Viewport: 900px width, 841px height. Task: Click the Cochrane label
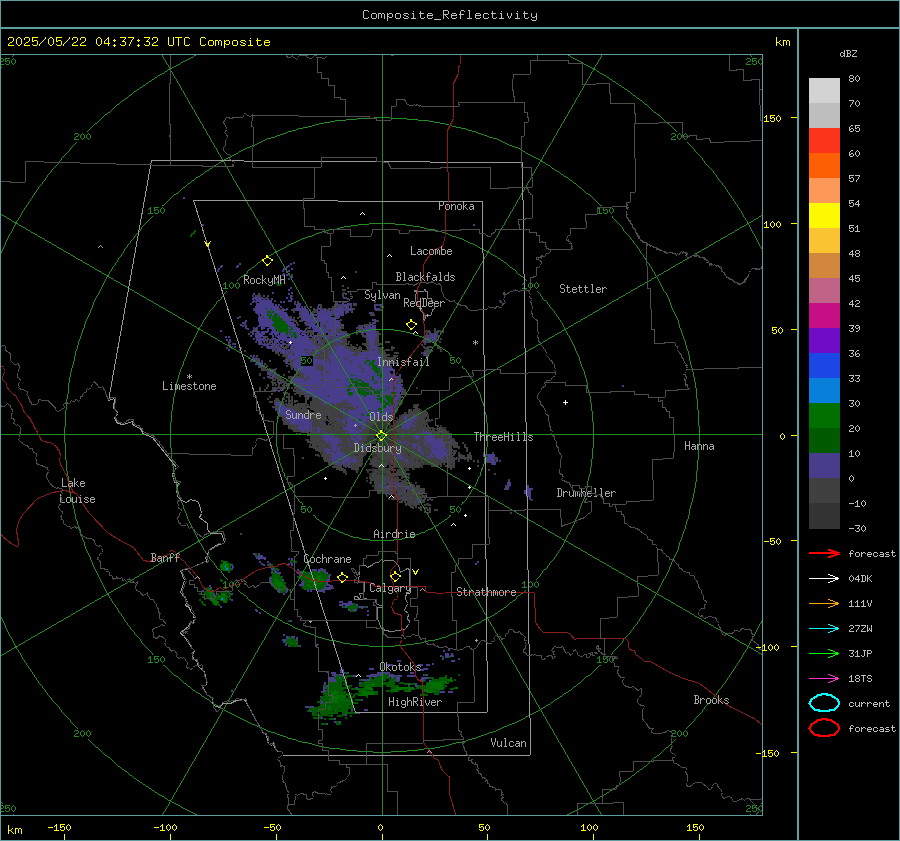[x=327, y=559]
